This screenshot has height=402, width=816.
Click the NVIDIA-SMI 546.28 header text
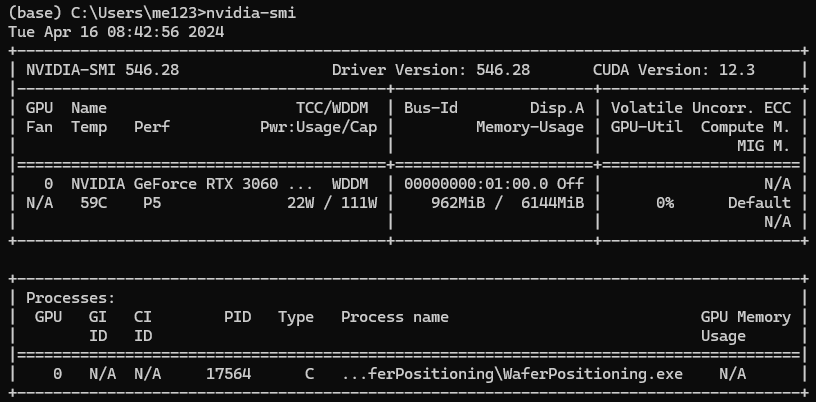[x=103, y=70]
